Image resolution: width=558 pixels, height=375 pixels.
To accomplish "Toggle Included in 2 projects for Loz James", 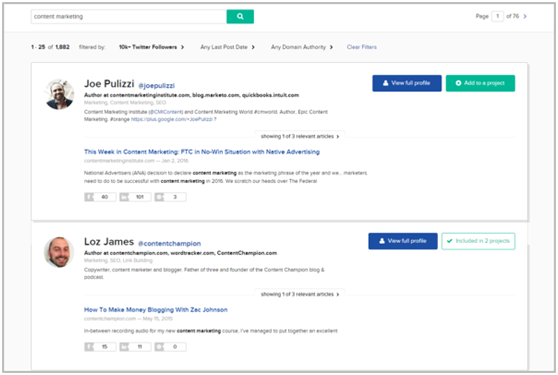I will click(x=478, y=241).
